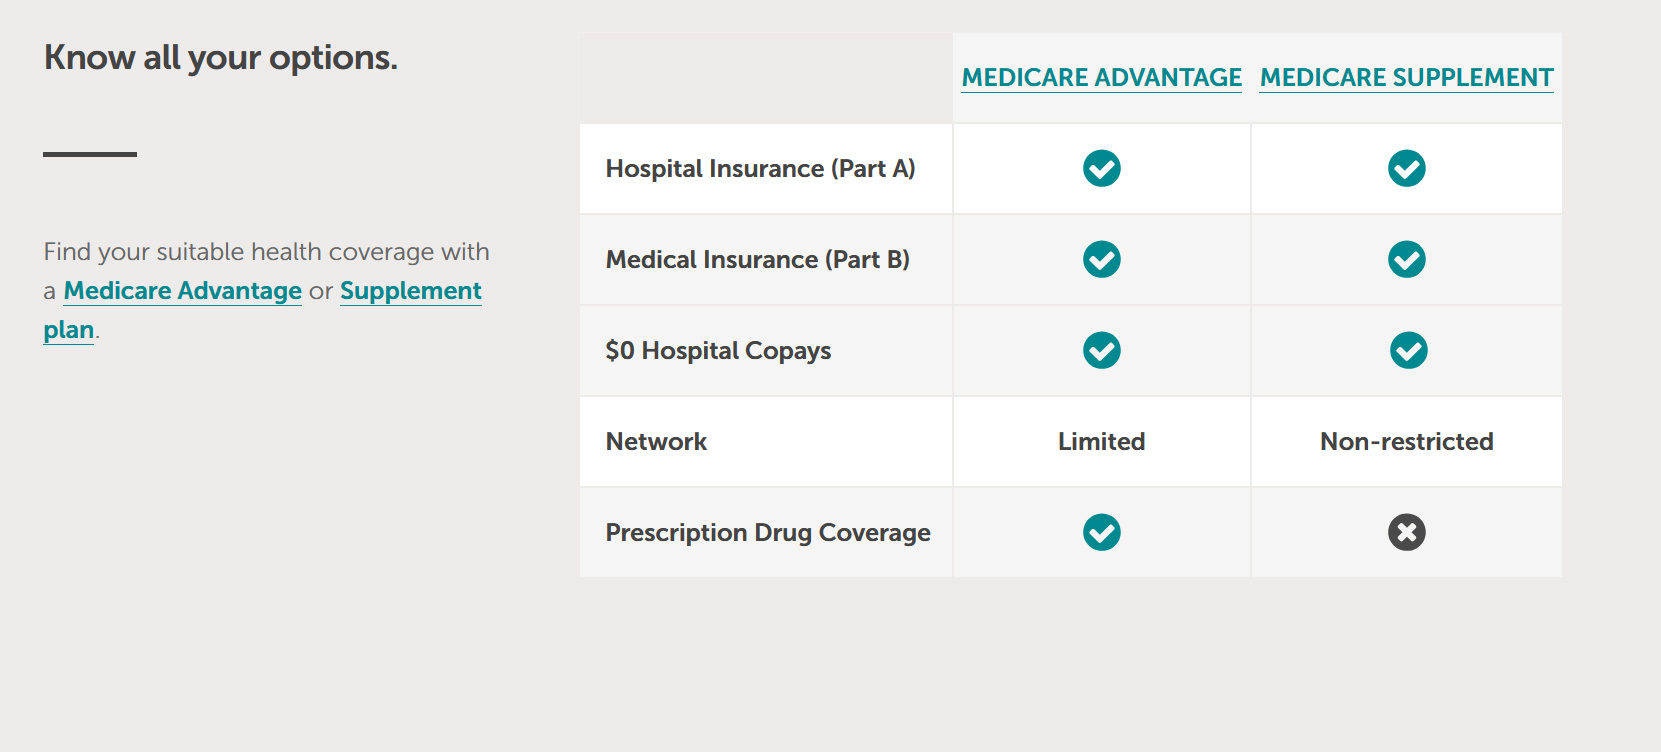Follow the Supplement plan link in paragraph
The image size is (1661, 752).
click(410, 291)
